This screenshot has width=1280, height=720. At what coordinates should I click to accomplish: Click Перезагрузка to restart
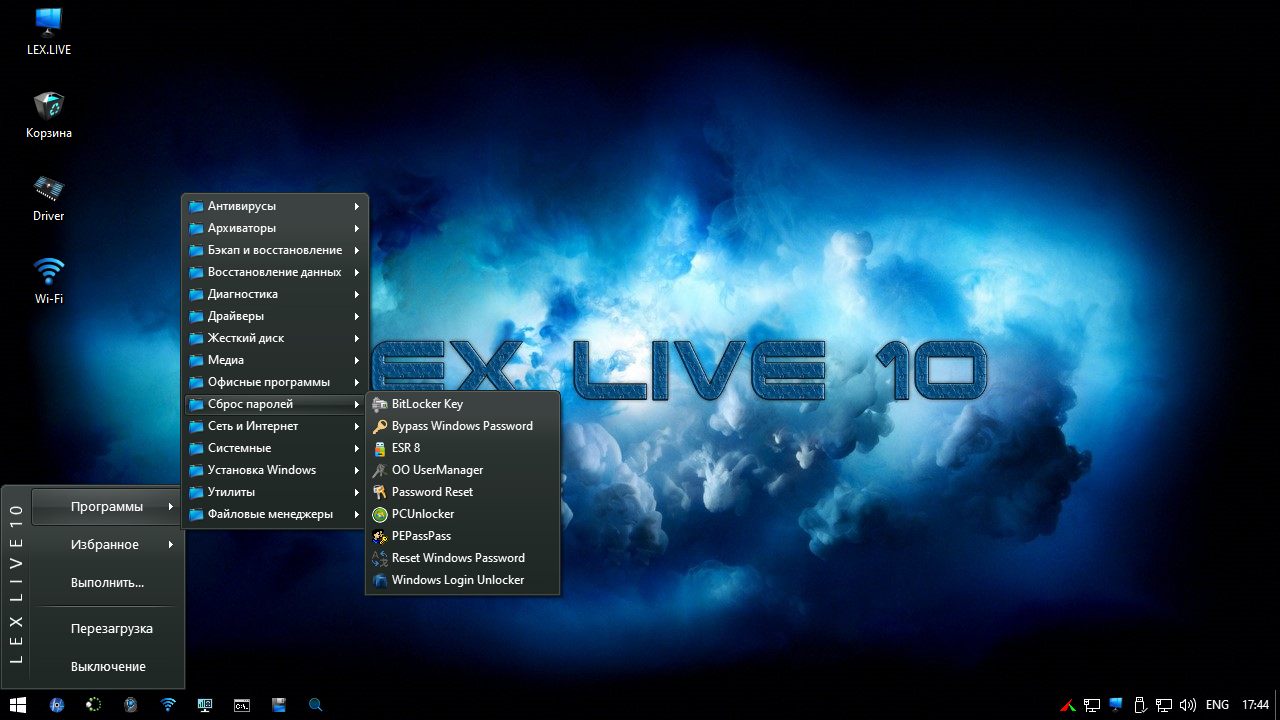click(x=111, y=629)
